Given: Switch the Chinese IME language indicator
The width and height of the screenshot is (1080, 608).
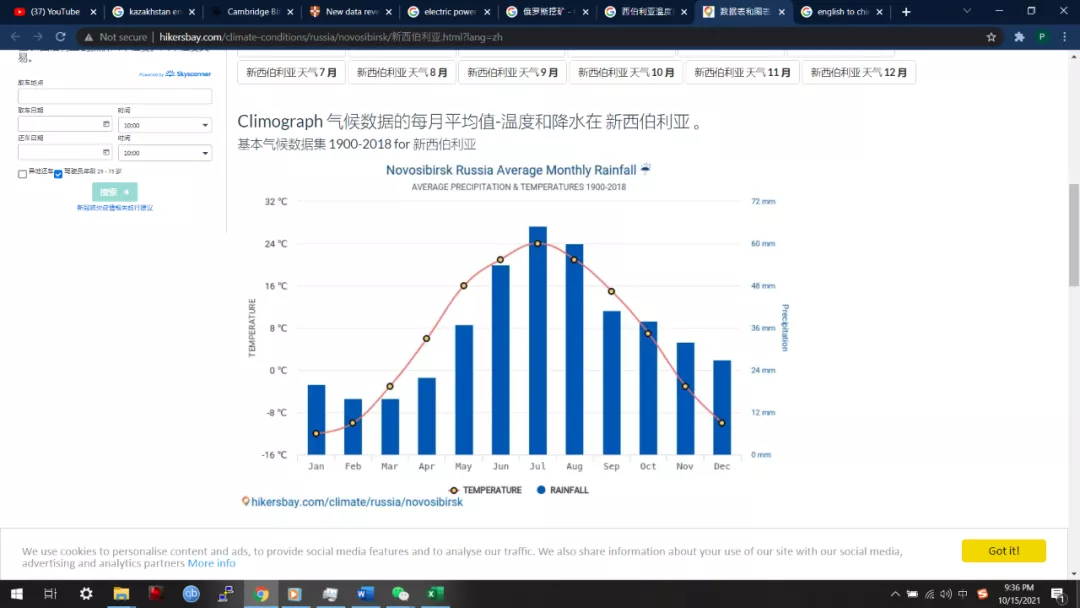Looking at the screenshot, I should tap(962, 594).
